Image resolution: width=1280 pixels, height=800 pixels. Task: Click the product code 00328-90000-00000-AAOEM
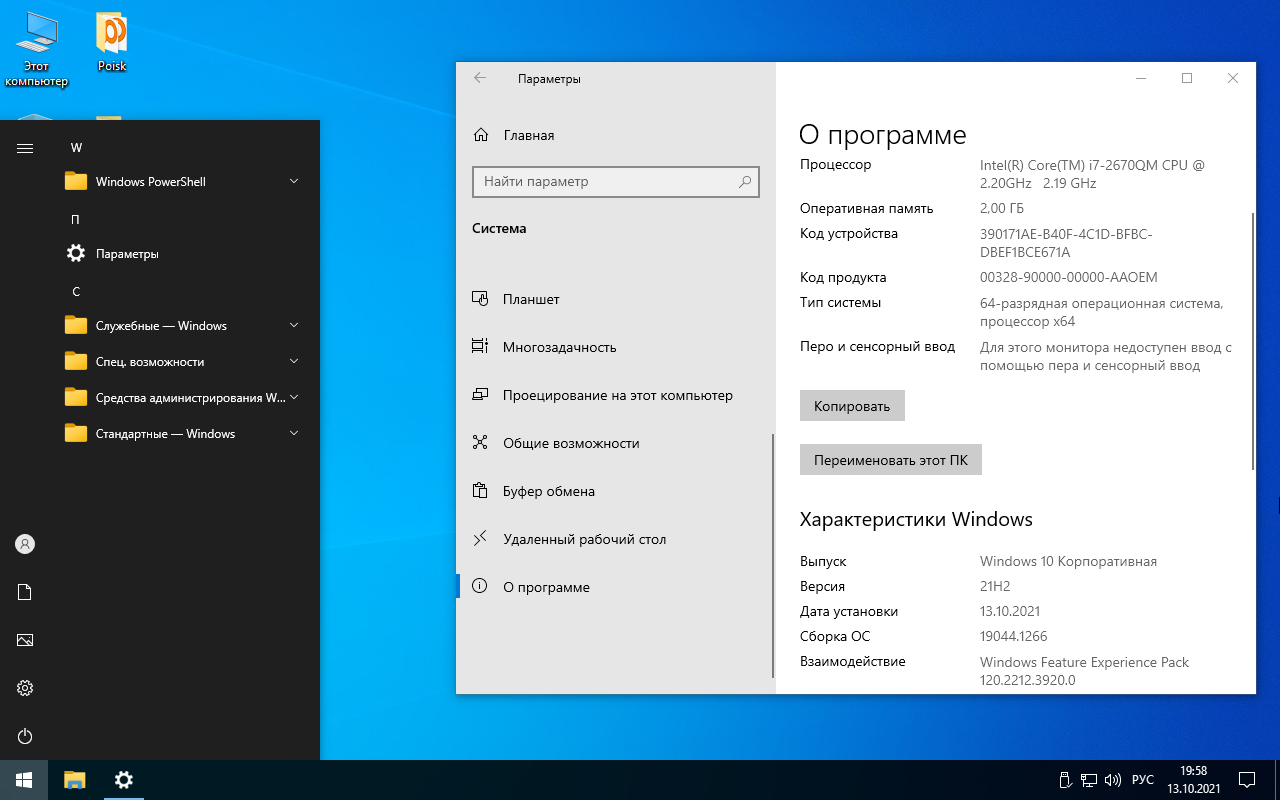(1069, 277)
